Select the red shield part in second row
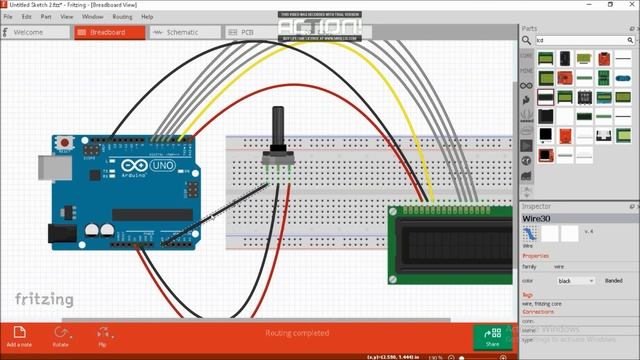Viewport: 640px width, 360px height. click(x=565, y=78)
